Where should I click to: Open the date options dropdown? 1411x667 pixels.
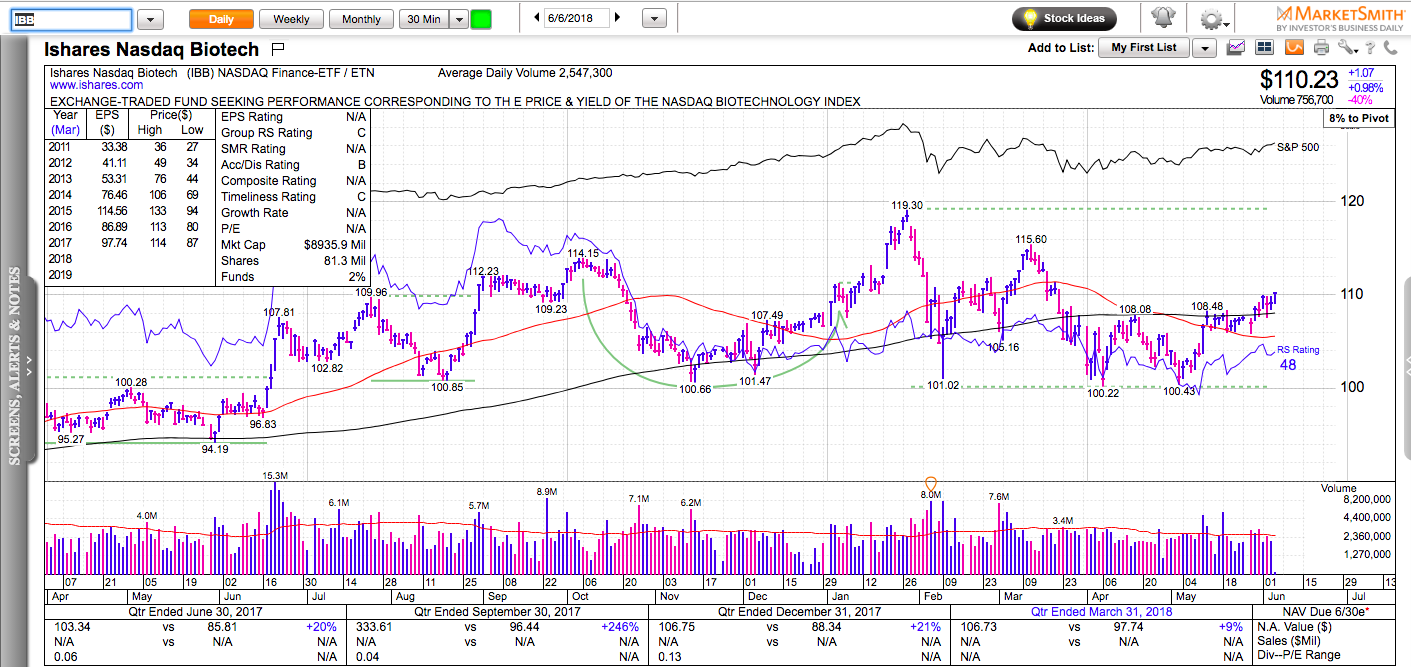[654, 19]
